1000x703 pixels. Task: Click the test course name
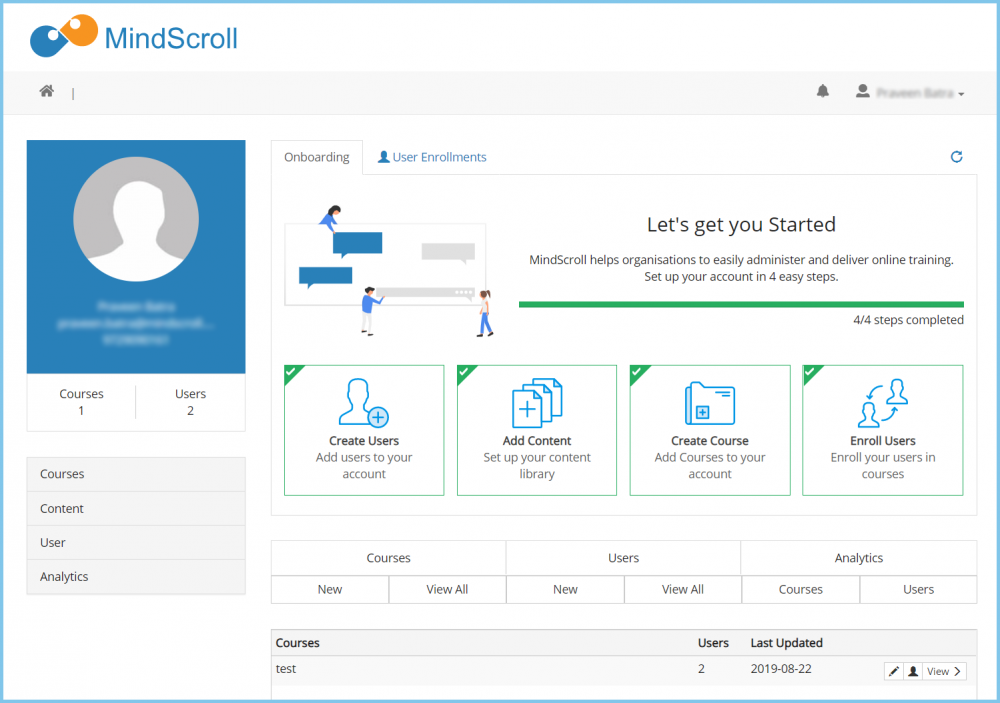pos(286,669)
